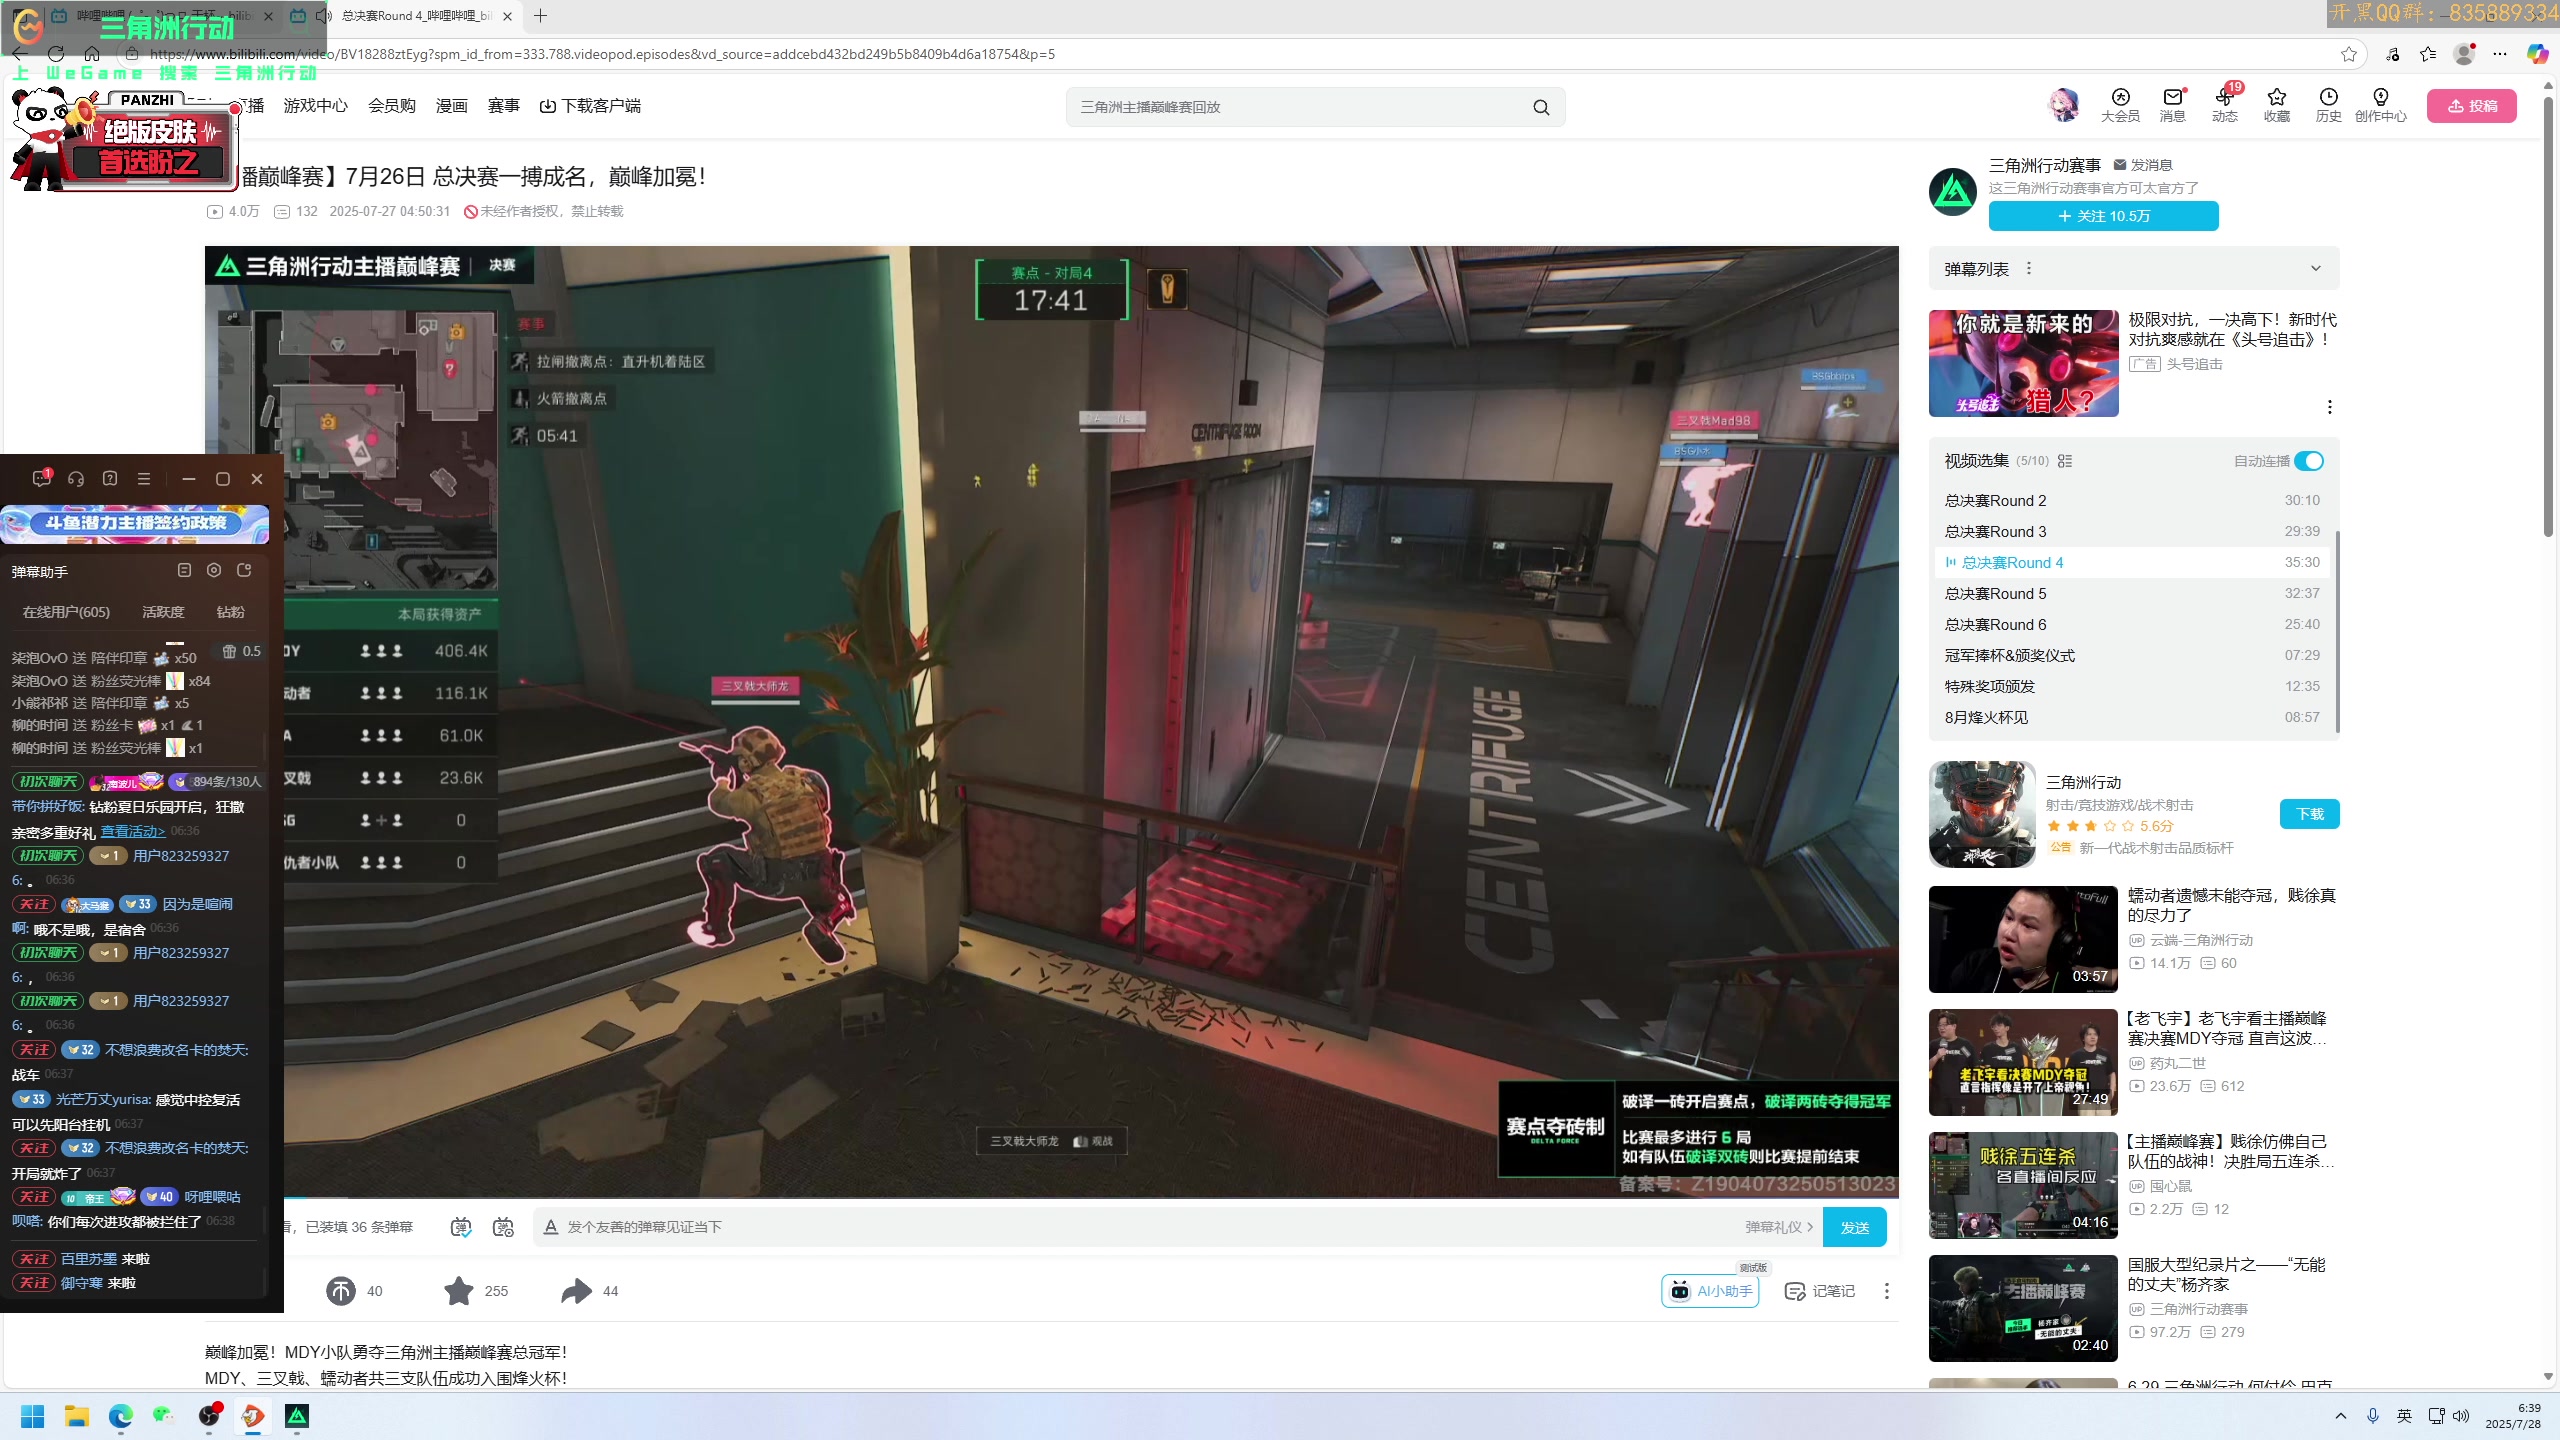Image resolution: width=2560 pixels, height=1440 pixels.
Task: Switch to 活跃度 tab in assistant
Action: coord(163,612)
